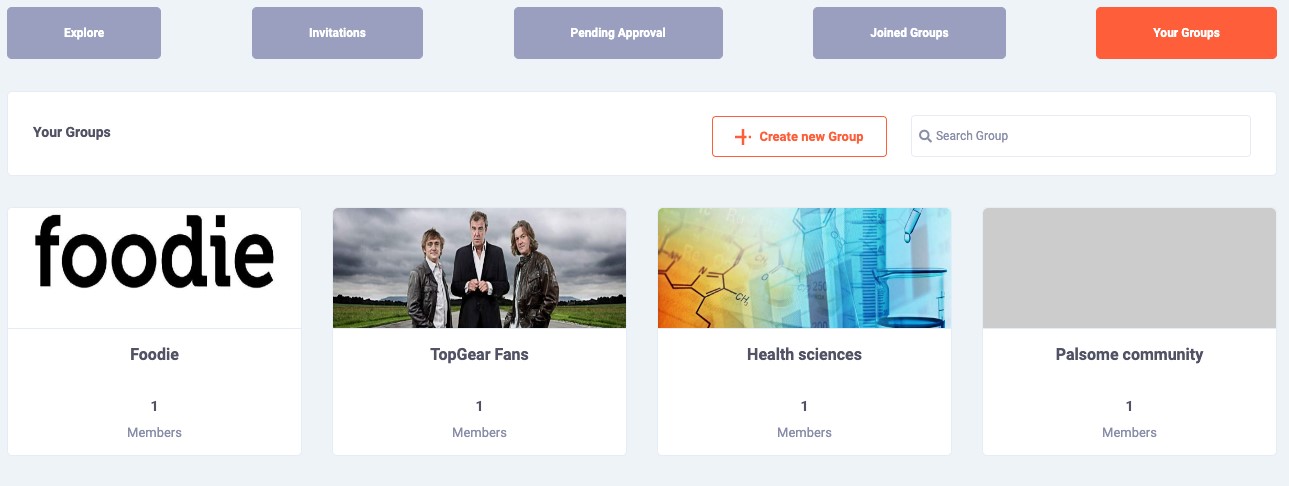
Task: Click the plus icon for creating a group
Action: click(x=742, y=137)
